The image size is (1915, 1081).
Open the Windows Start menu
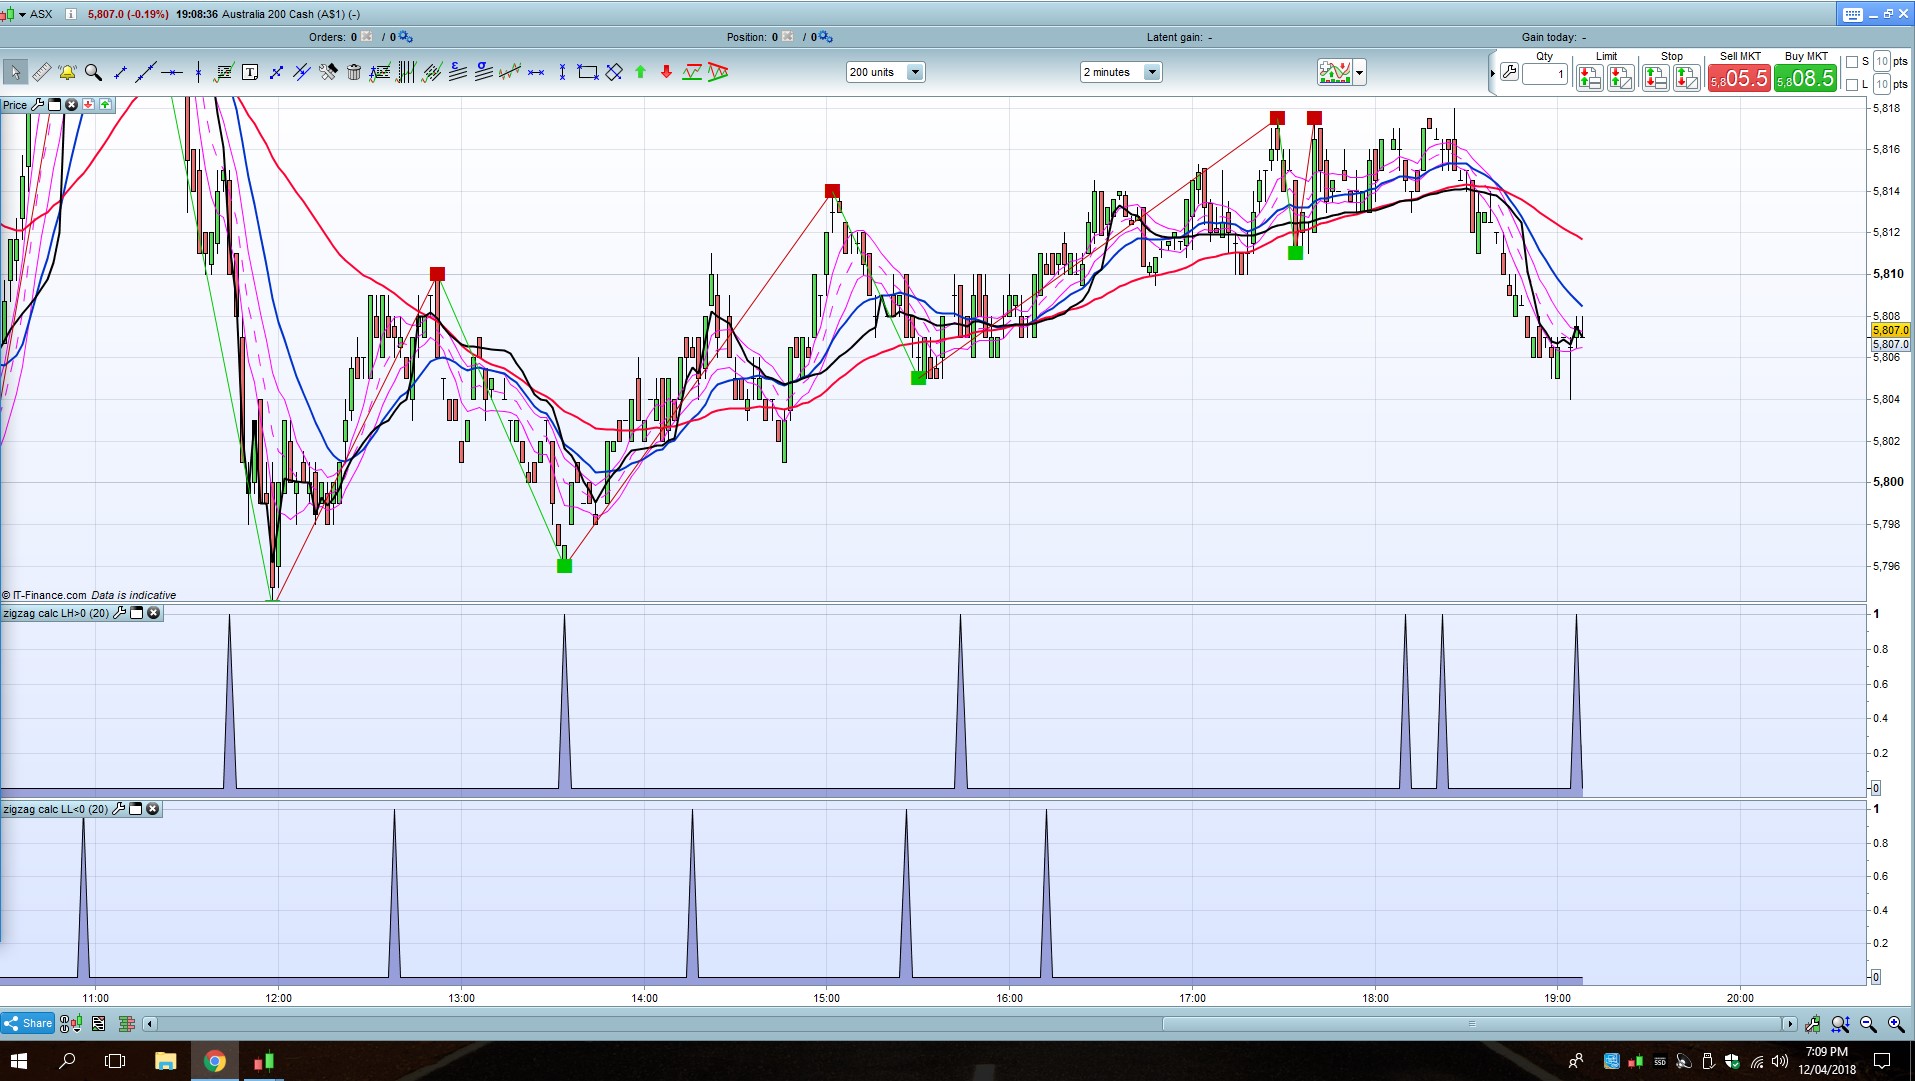coord(19,1061)
